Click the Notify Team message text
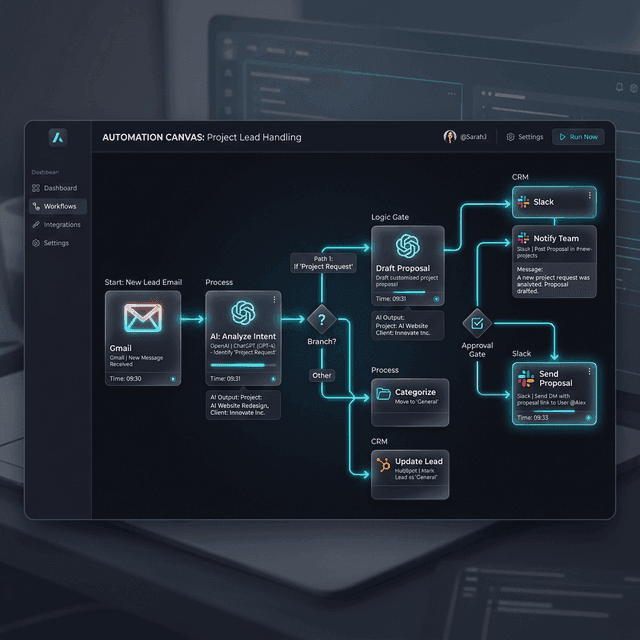Image resolution: width=640 pixels, height=640 pixels. pos(553,280)
